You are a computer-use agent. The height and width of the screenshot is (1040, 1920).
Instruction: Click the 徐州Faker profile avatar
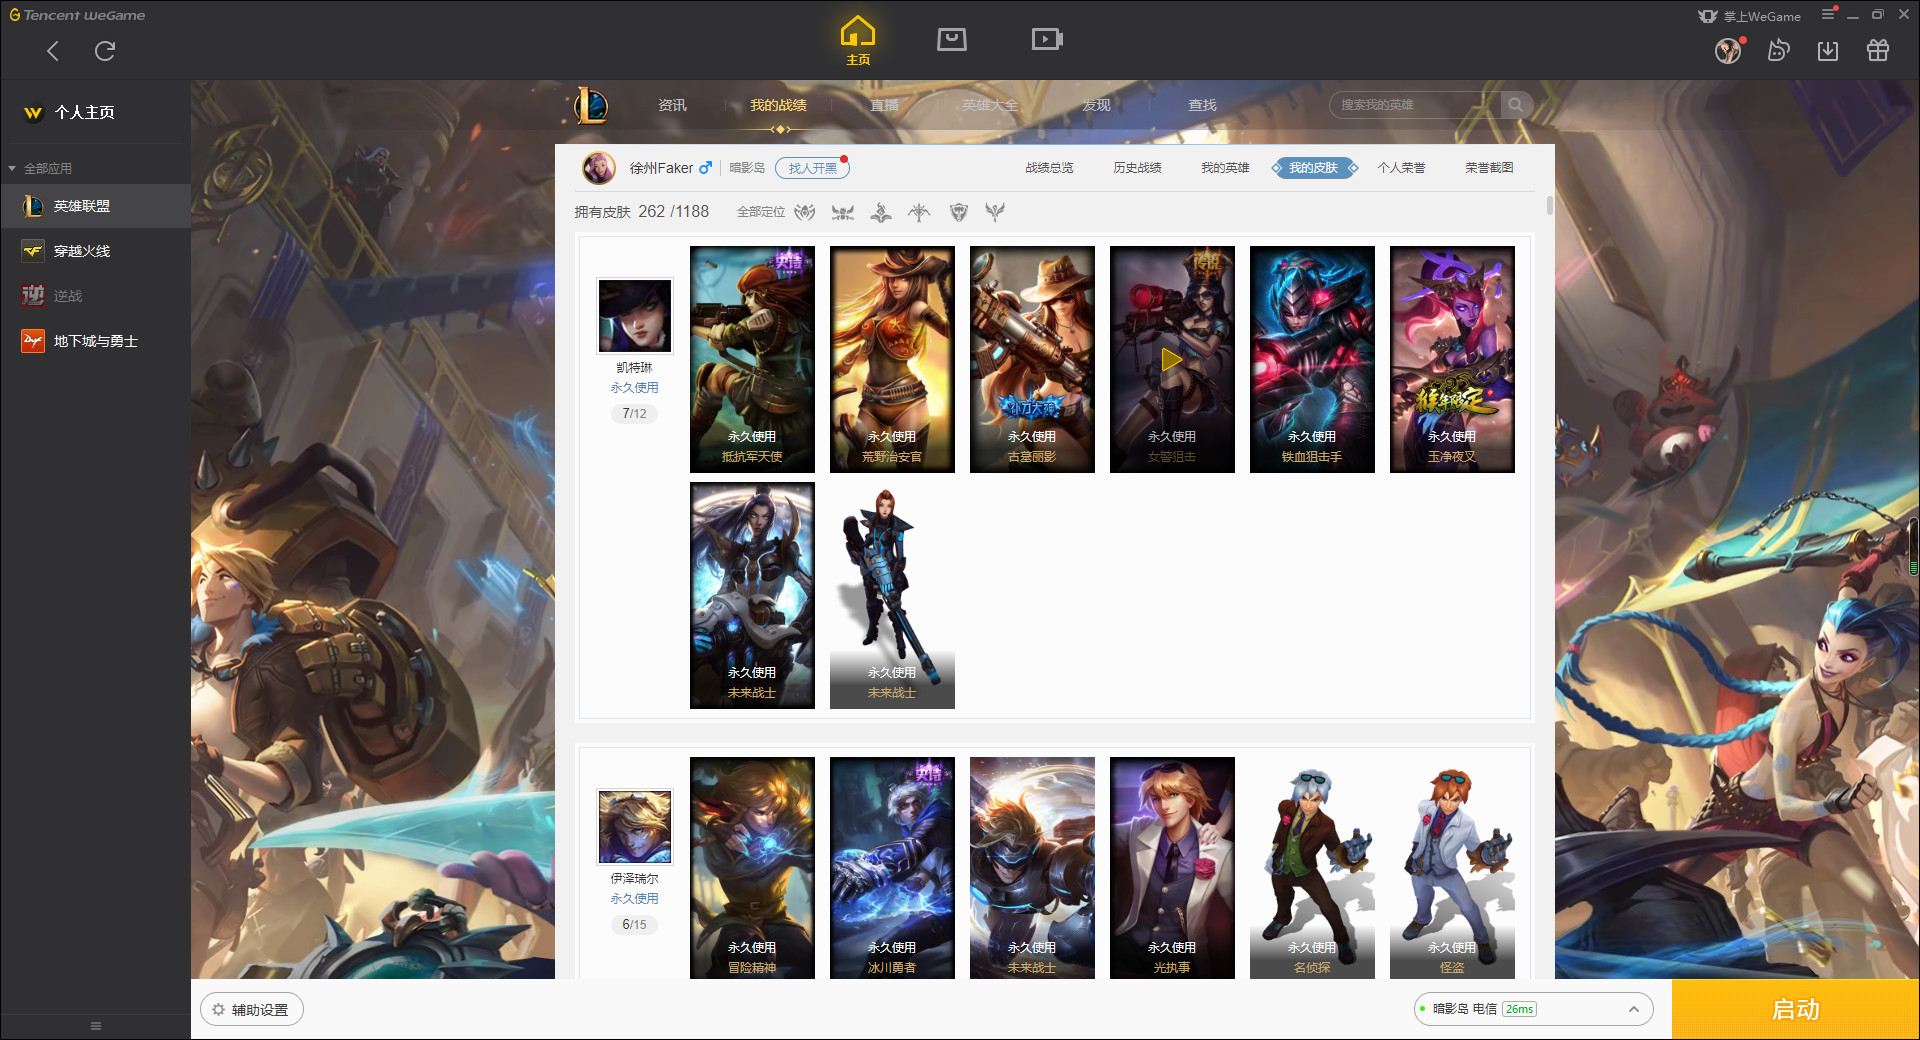pos(599,168)
